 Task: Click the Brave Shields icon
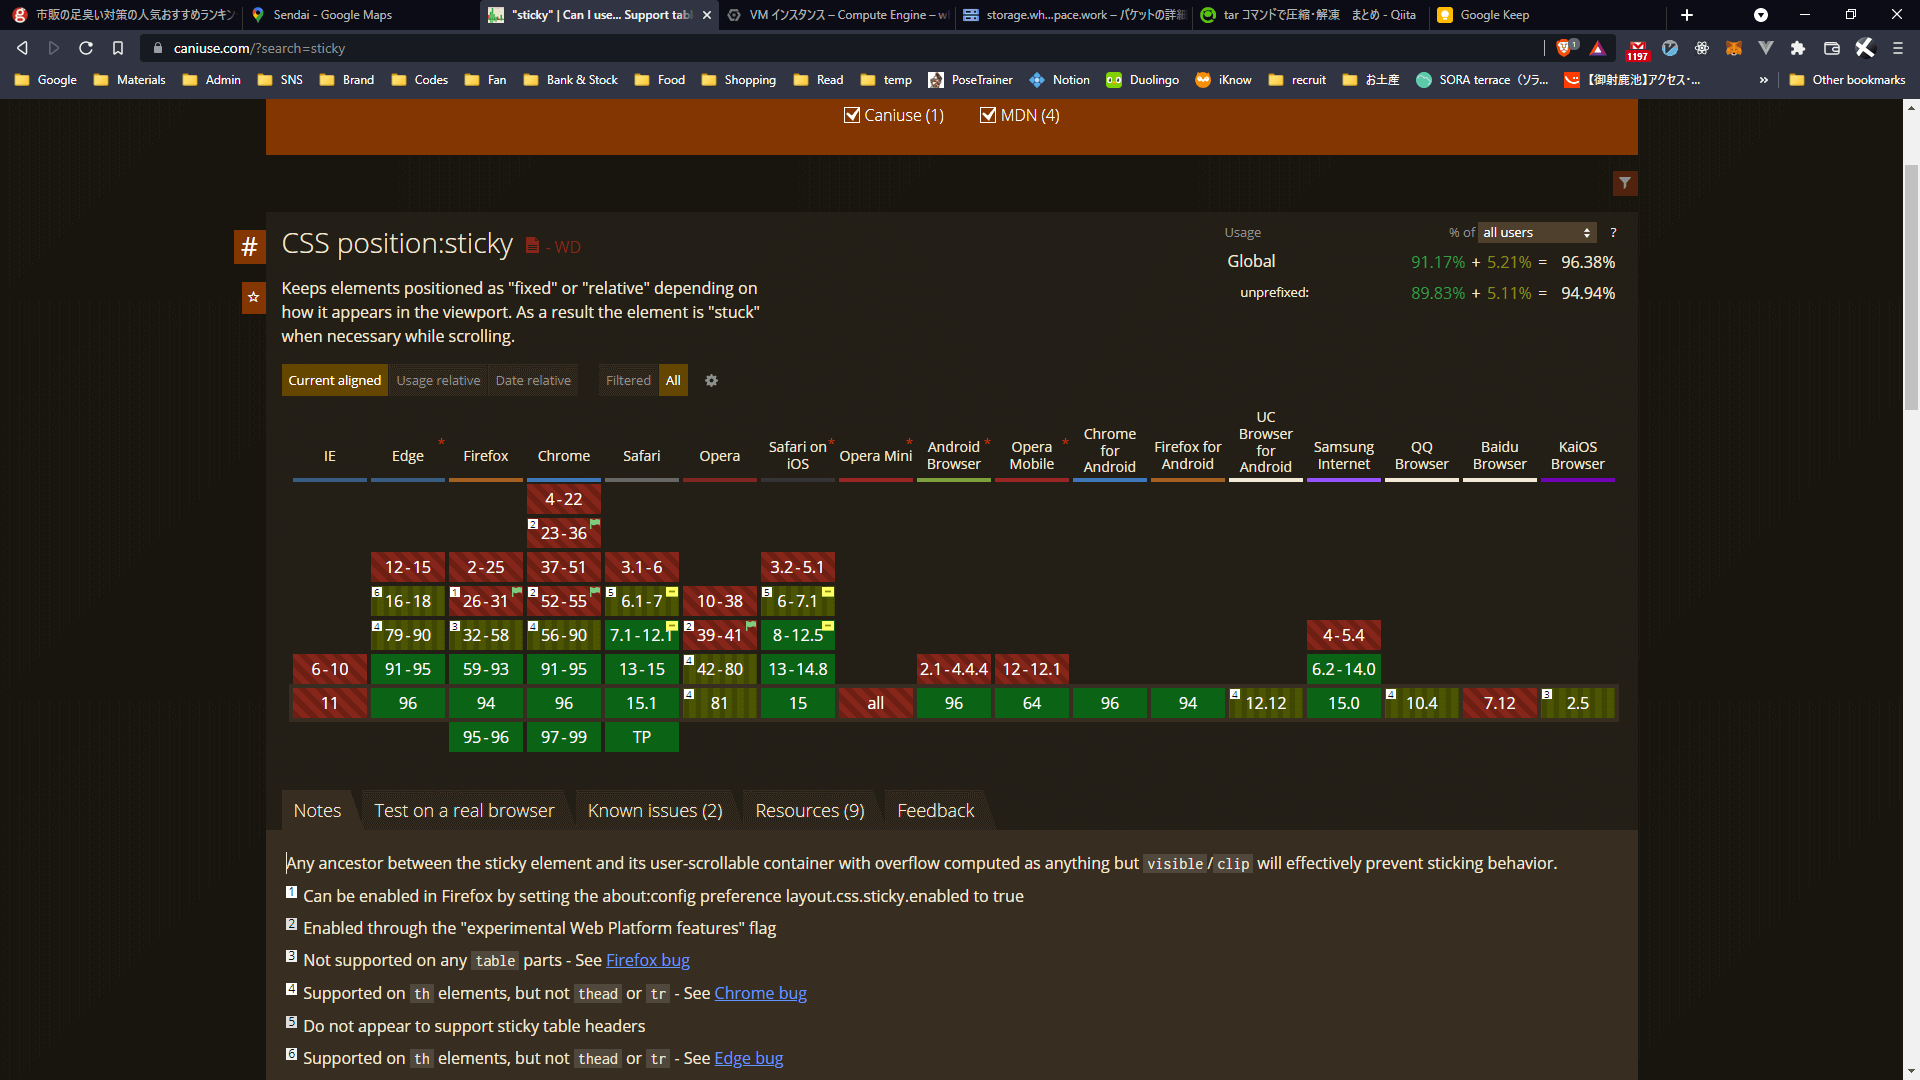click(x=1565, y=48)
